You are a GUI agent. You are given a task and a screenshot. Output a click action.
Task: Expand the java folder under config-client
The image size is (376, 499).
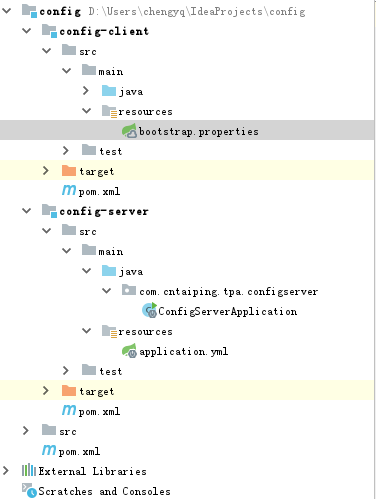point(86,91)
